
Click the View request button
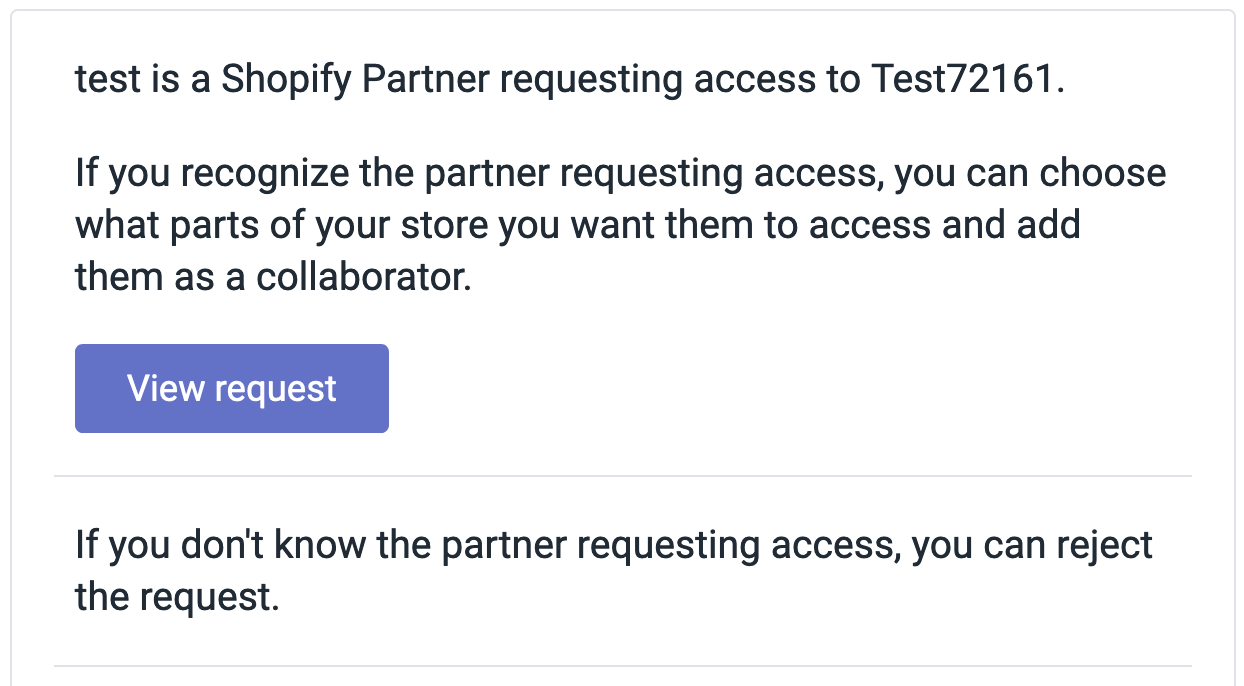click(231, 388)
